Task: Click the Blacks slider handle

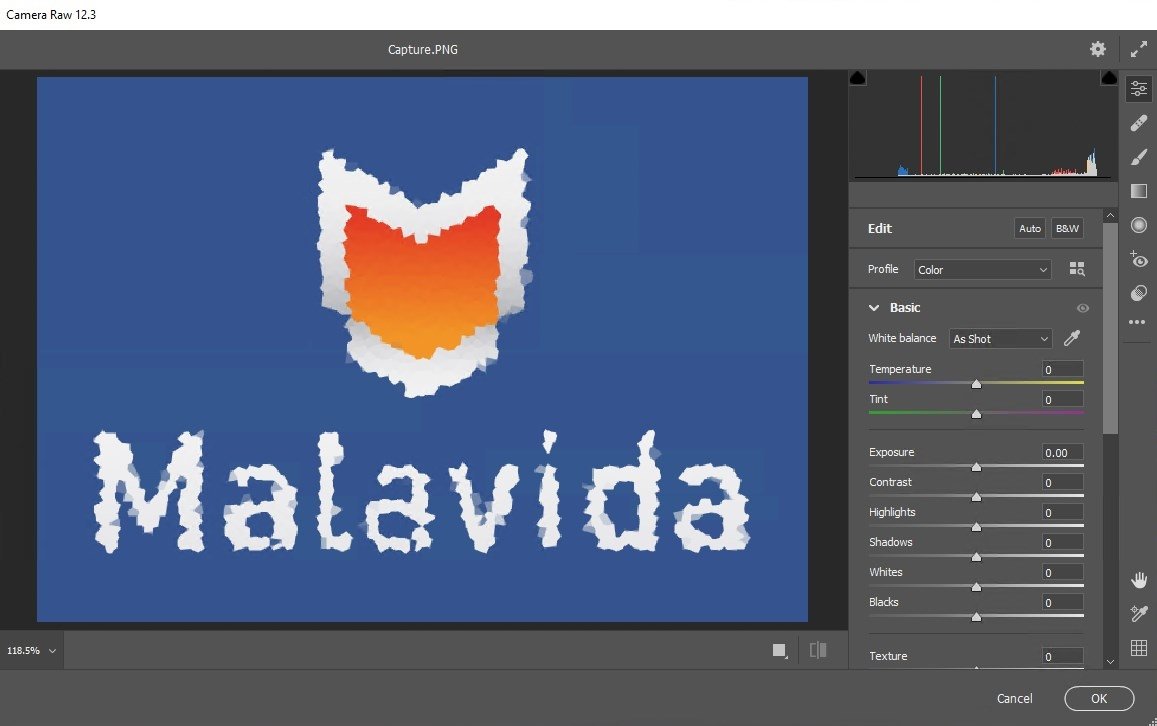Action: [976, 617]
